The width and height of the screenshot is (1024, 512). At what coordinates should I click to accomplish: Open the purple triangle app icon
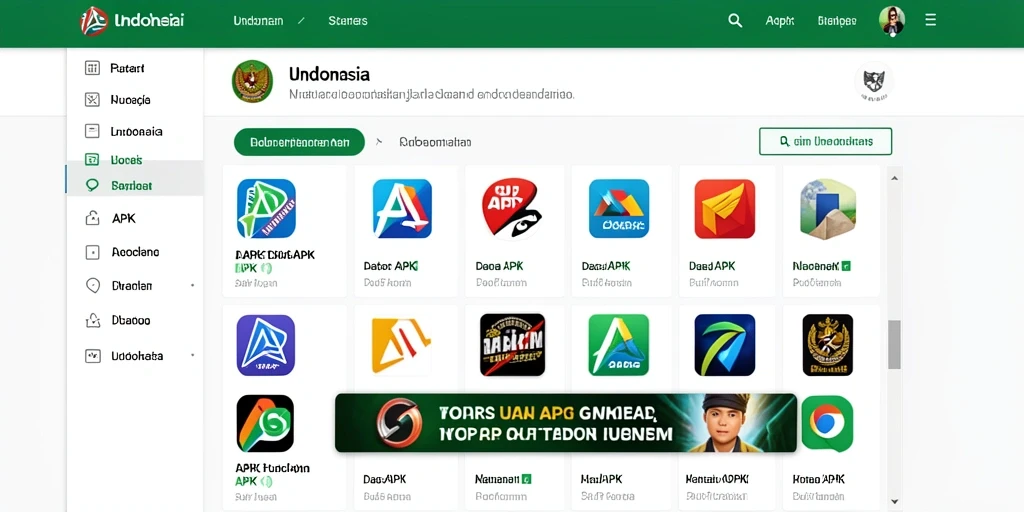point(266,345)
